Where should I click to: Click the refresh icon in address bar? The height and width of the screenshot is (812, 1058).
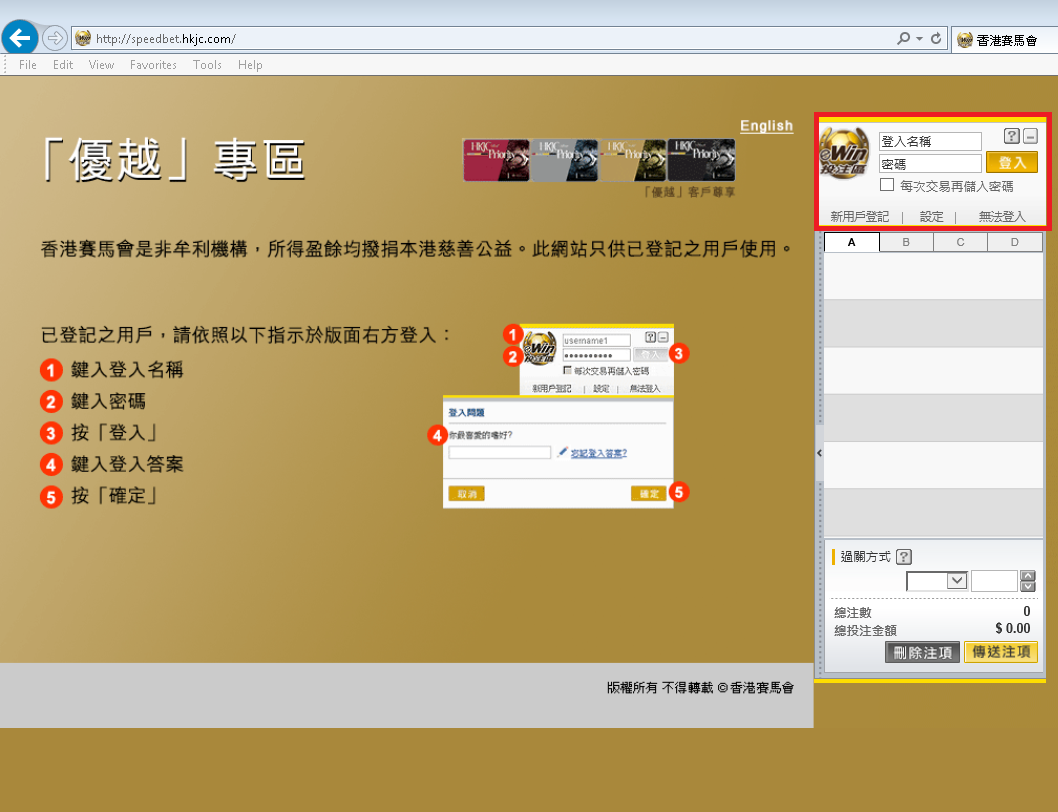tap(936, 39)
